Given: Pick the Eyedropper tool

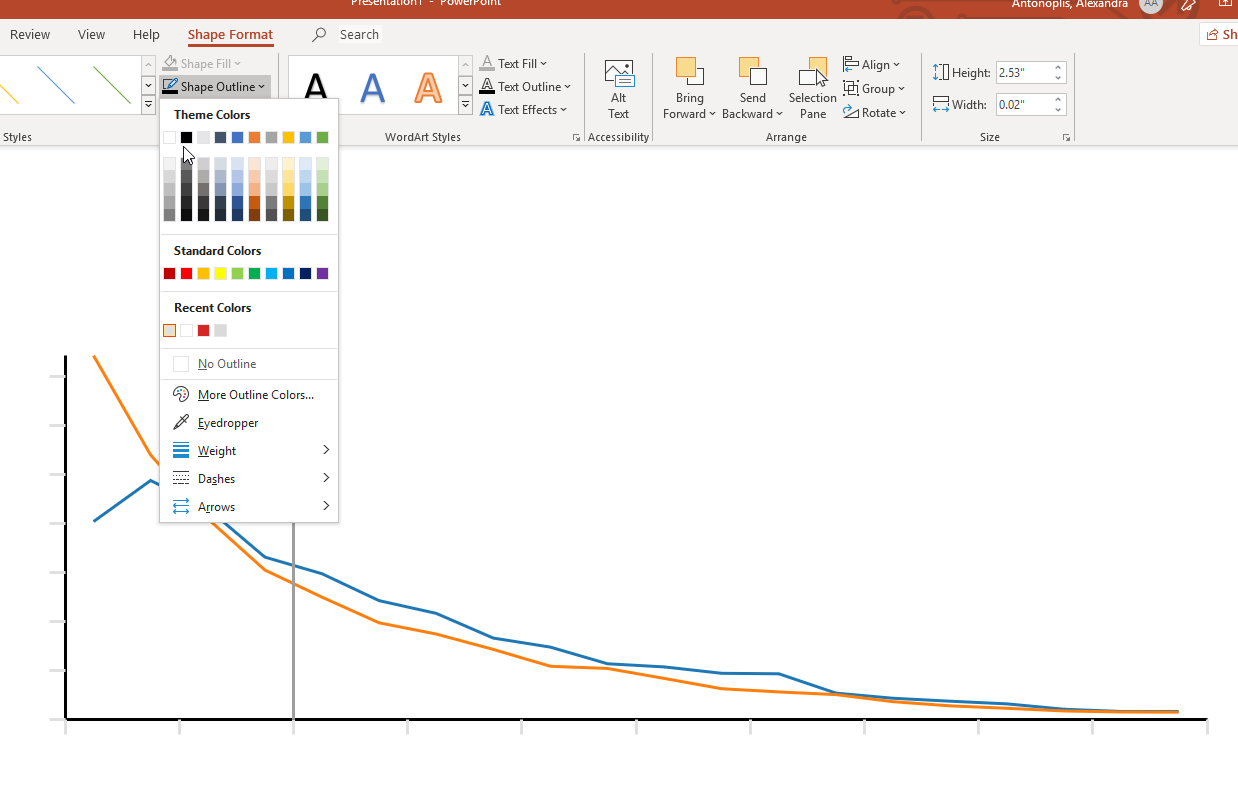Looking at the screenshot, I should [228, 423].
